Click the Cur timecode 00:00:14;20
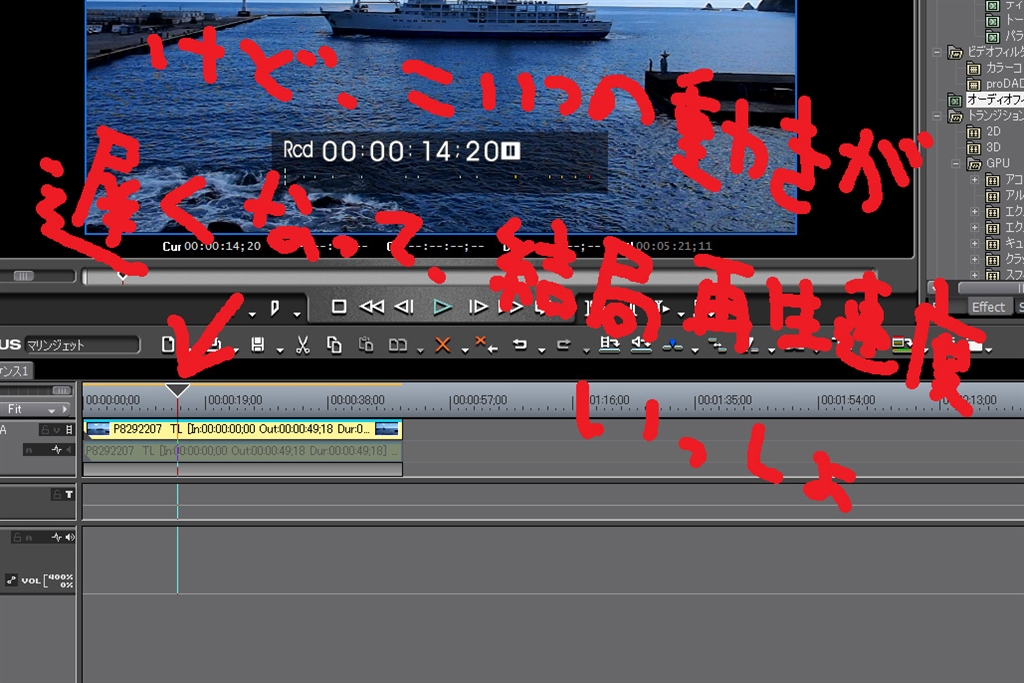The width and height of the screenshot is (1024, 683). [222, 246]
